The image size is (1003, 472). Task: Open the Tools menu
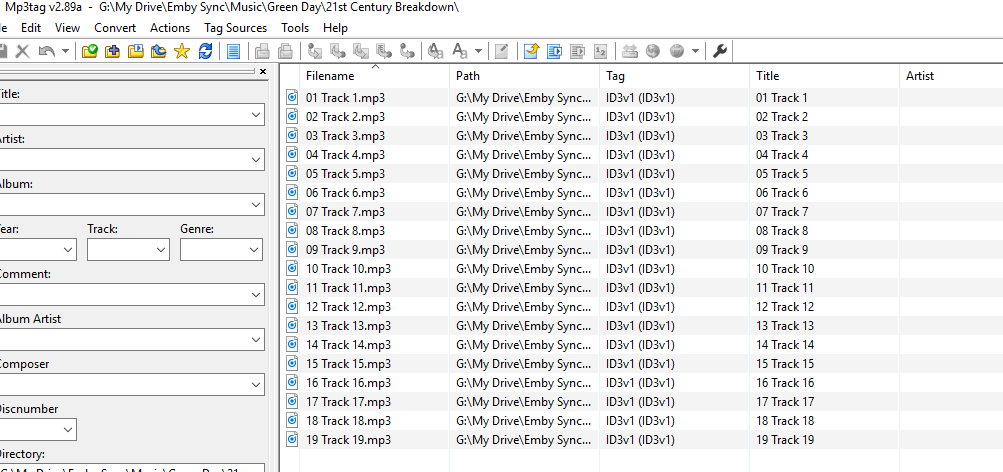(295, 28)
